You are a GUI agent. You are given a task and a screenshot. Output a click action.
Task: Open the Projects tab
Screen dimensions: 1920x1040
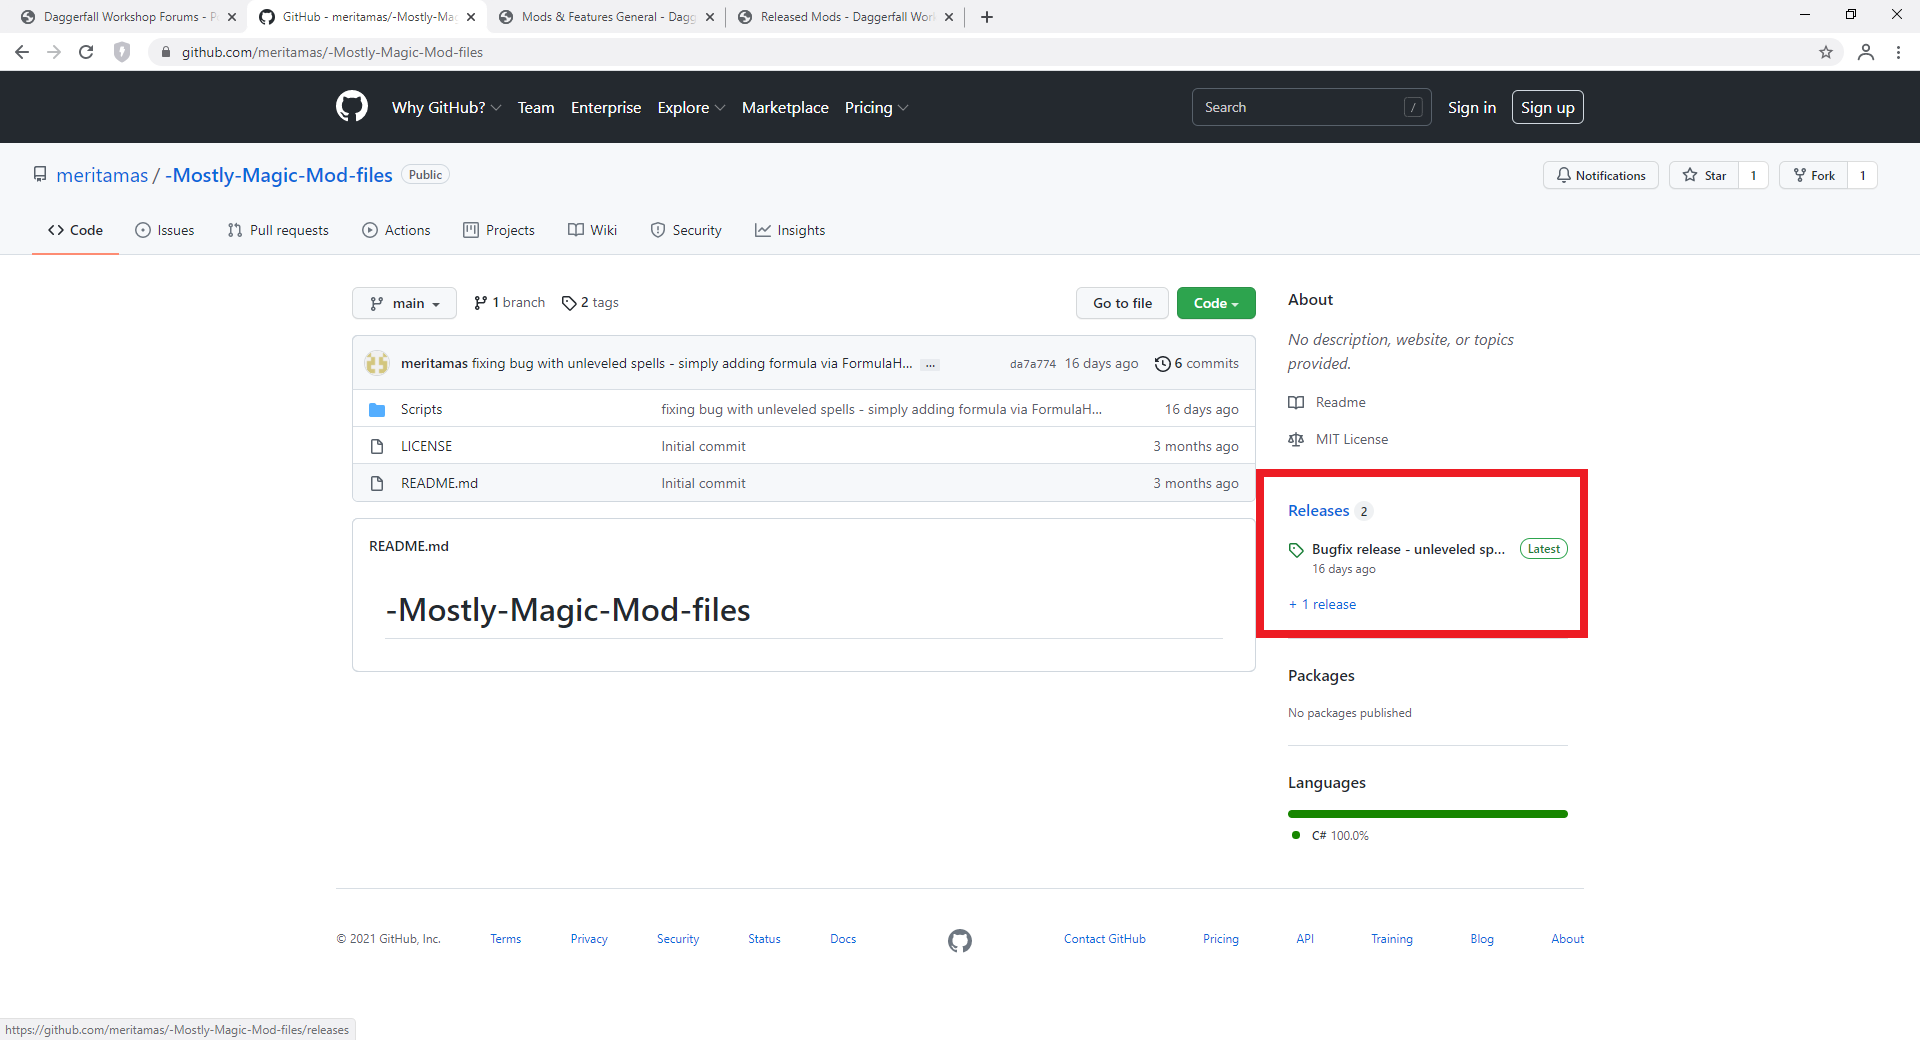coord(499,230)
